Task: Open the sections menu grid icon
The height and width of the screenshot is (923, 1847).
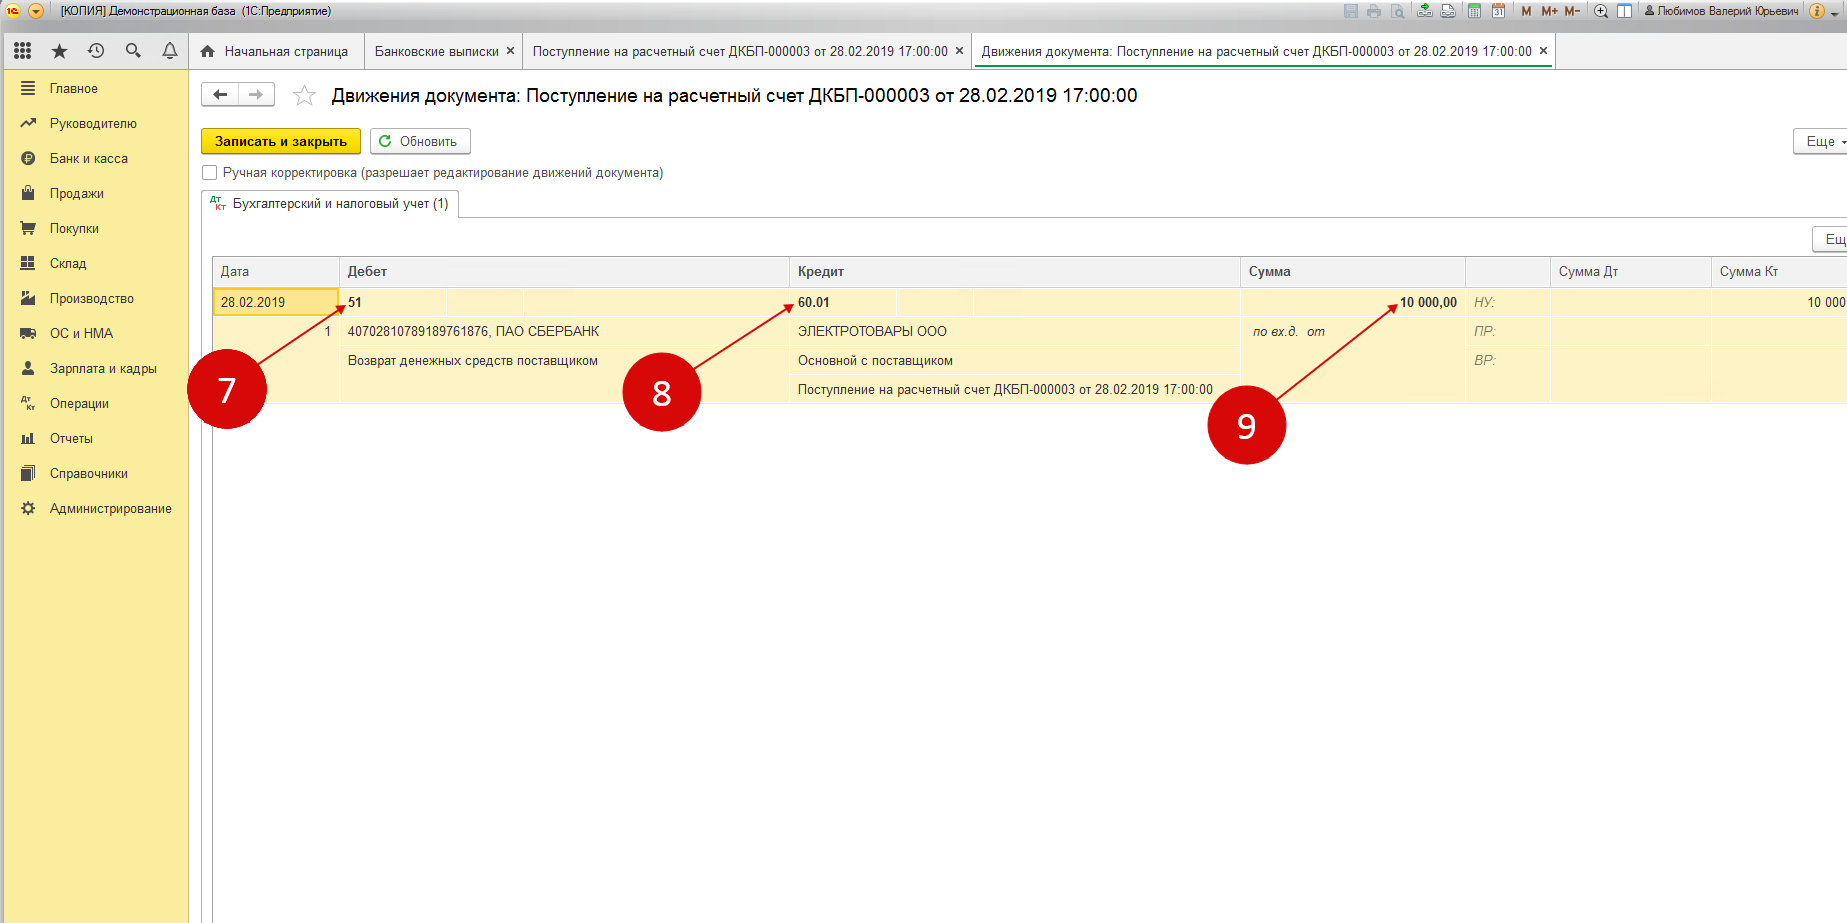Action: (22, 51)
